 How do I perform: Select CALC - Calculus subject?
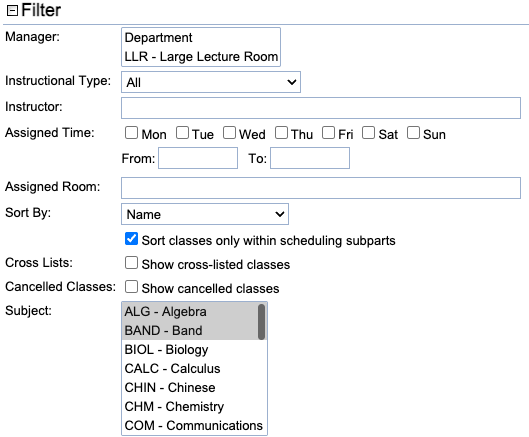click(194, 368)
